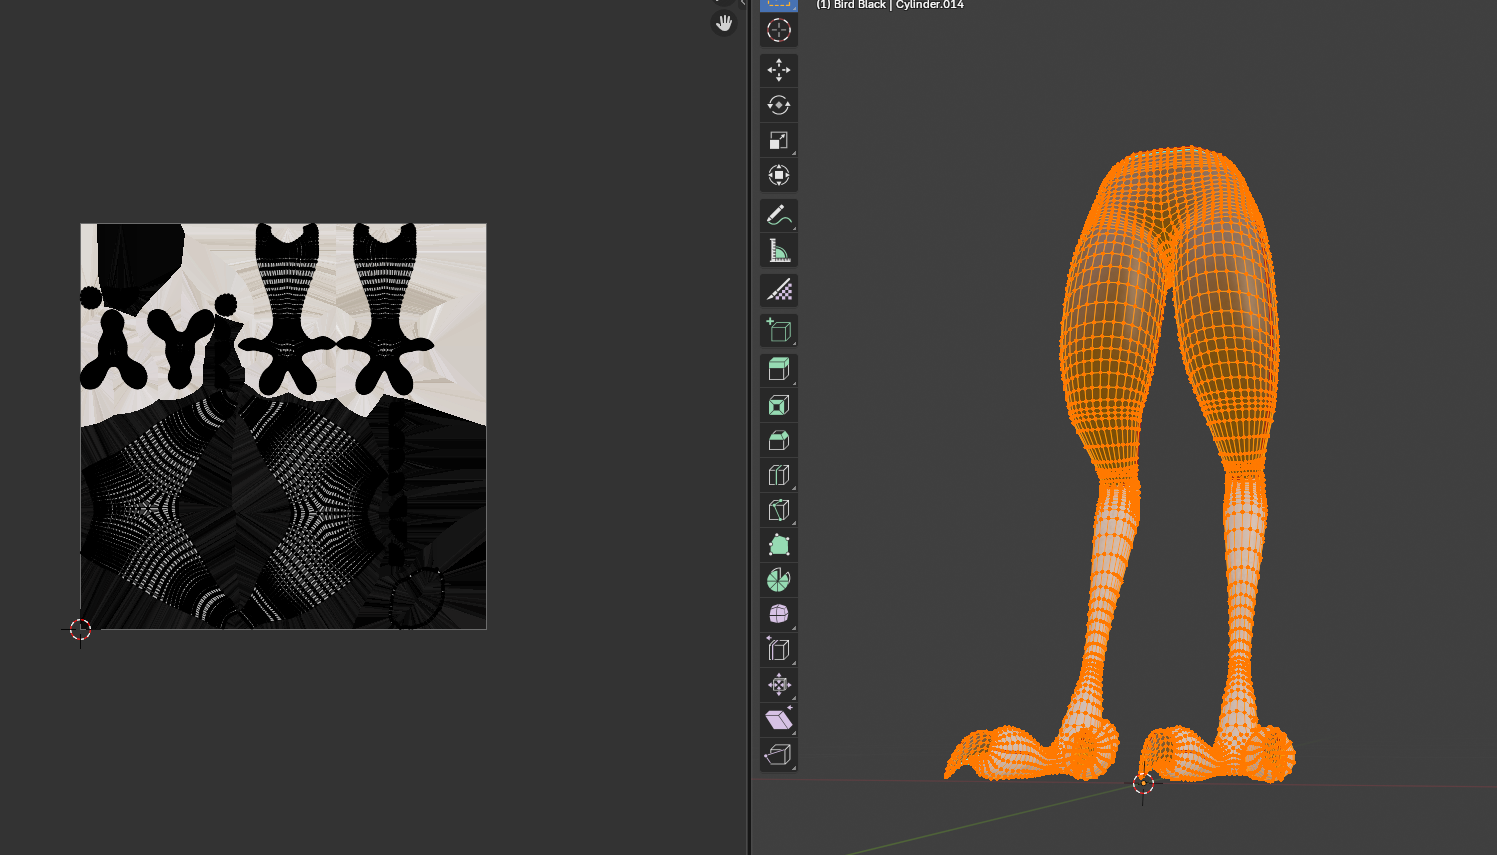Viewport: 1497px width, 855px height.
Task: Select the combined Transform tool
Action: (x=779, y=175)
